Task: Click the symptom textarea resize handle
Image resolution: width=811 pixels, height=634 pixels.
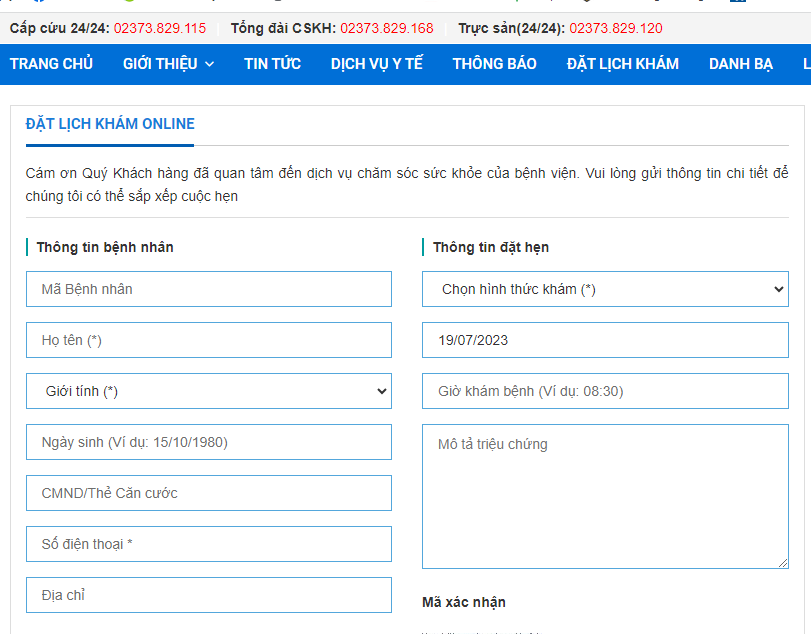Action: click(783, 563)
